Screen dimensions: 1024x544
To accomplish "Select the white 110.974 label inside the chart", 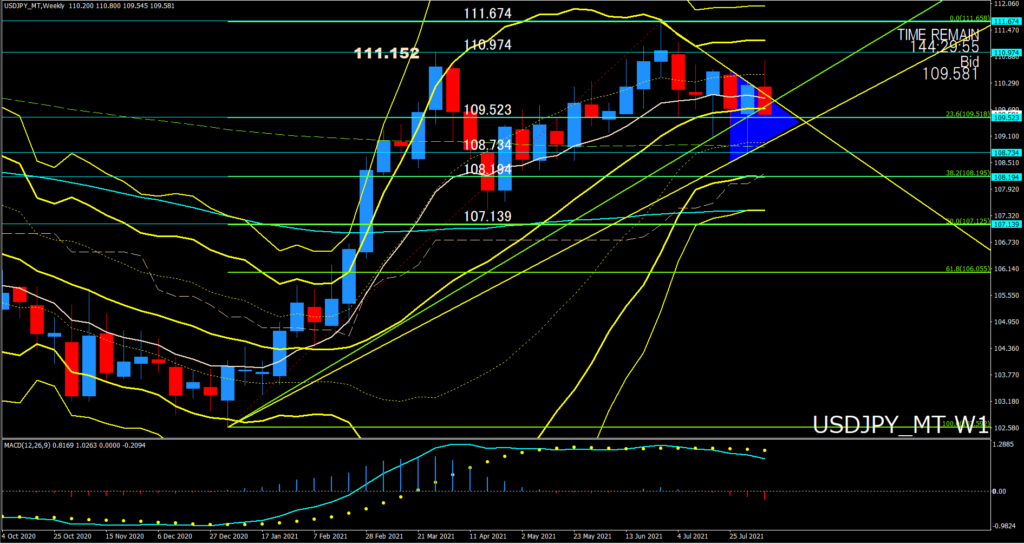I will click(487, 45).
